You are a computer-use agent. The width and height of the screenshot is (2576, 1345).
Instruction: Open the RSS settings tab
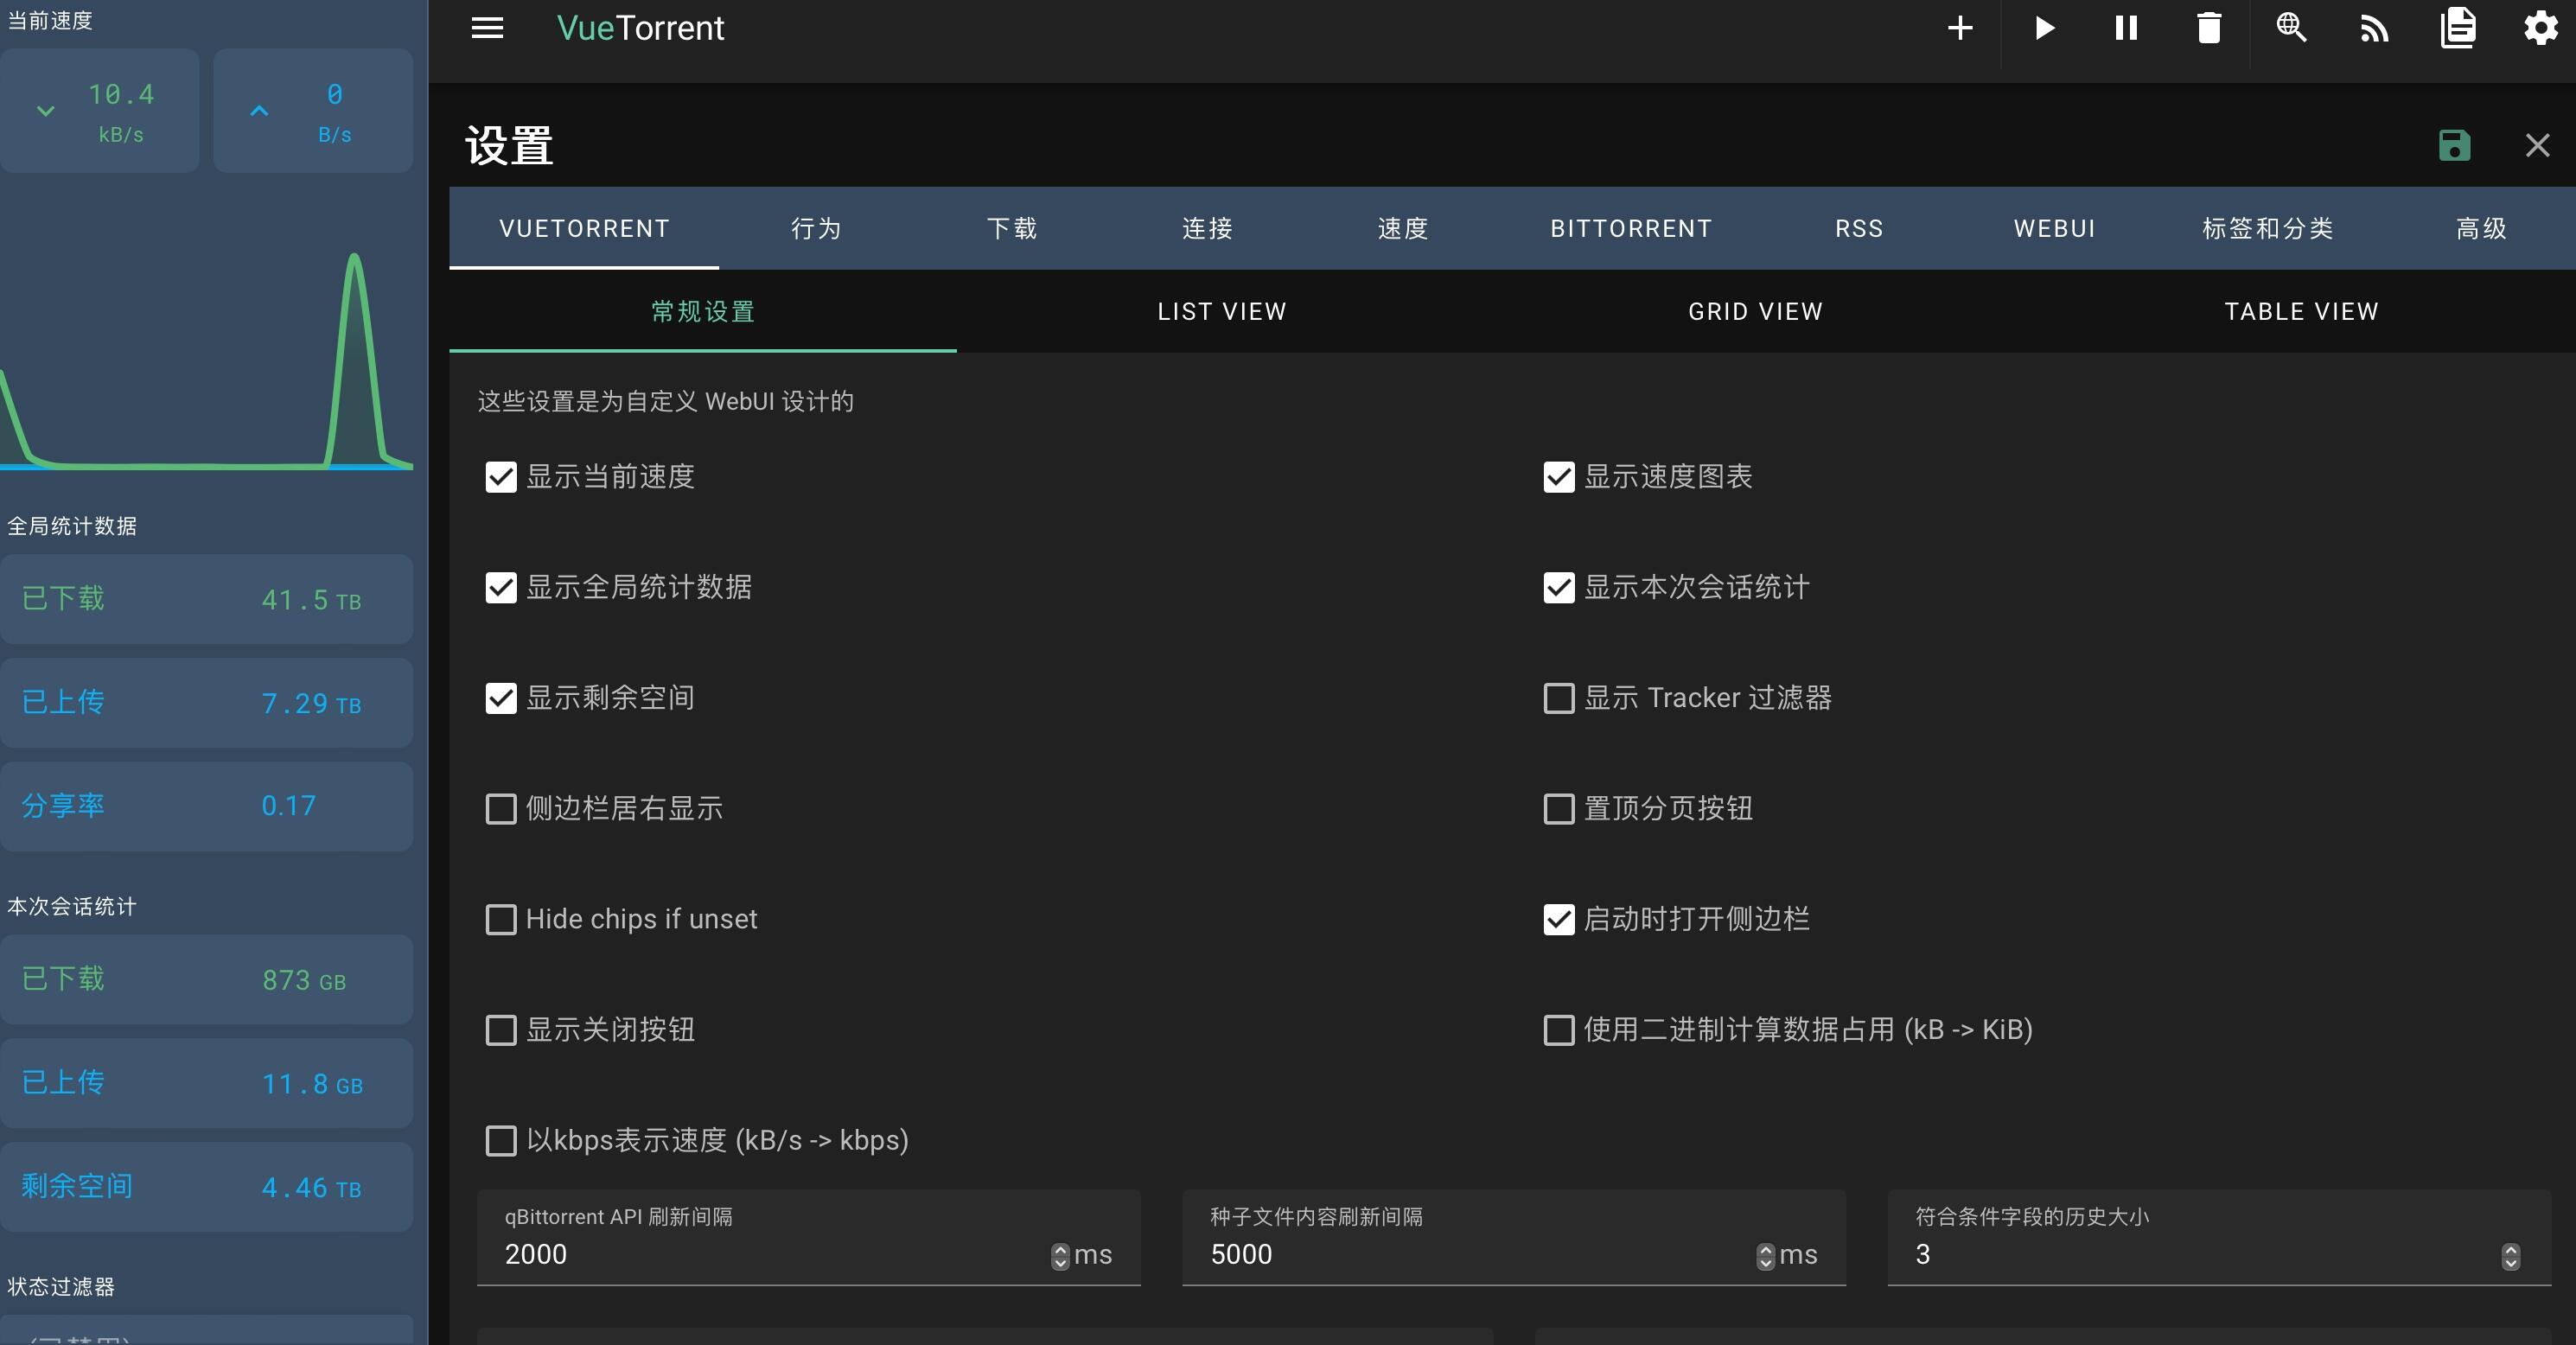1859,228
